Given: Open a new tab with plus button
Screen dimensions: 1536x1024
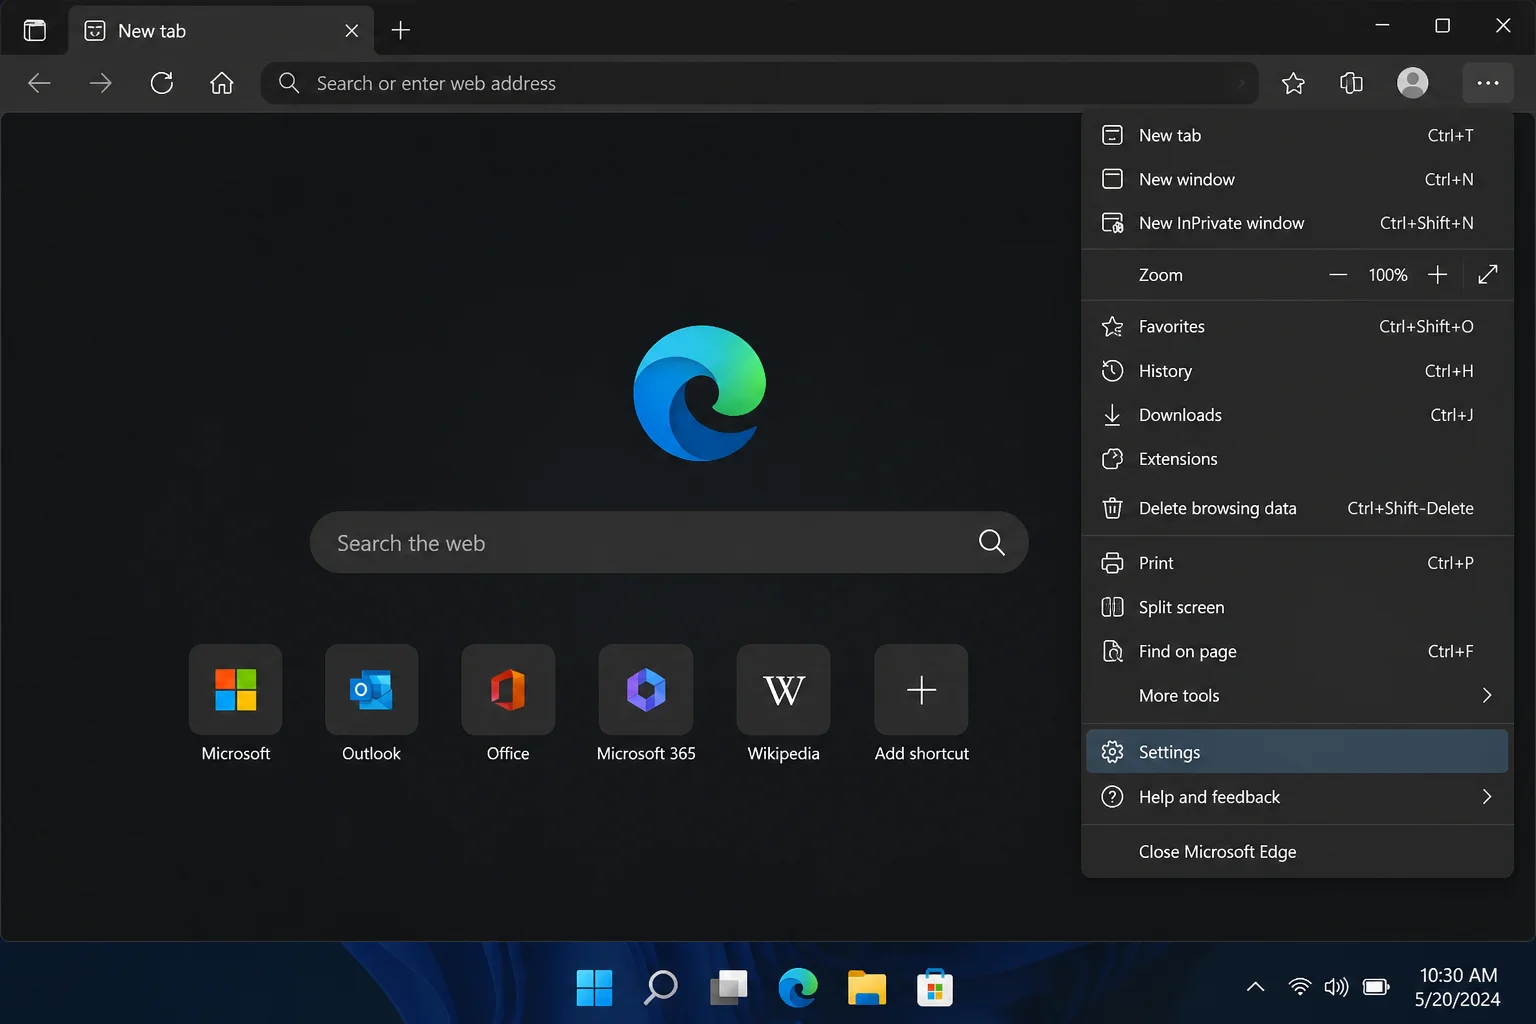Looking at the screenshot, I should [401, 30].
